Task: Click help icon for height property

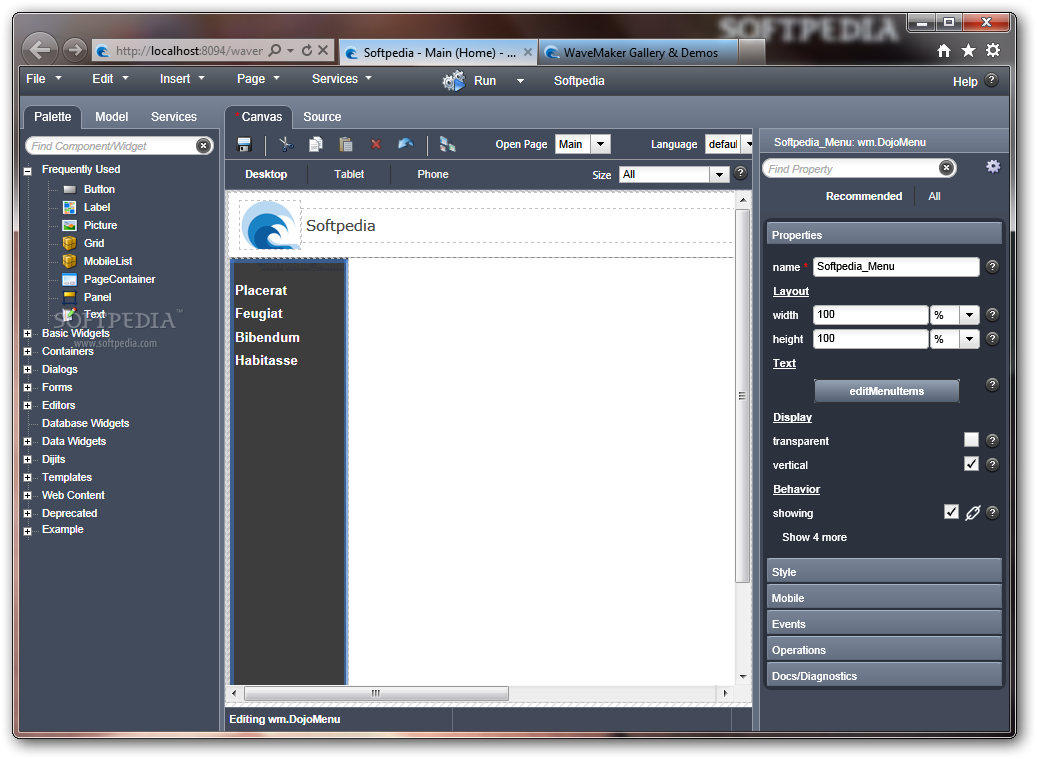Action: (992, 339)
